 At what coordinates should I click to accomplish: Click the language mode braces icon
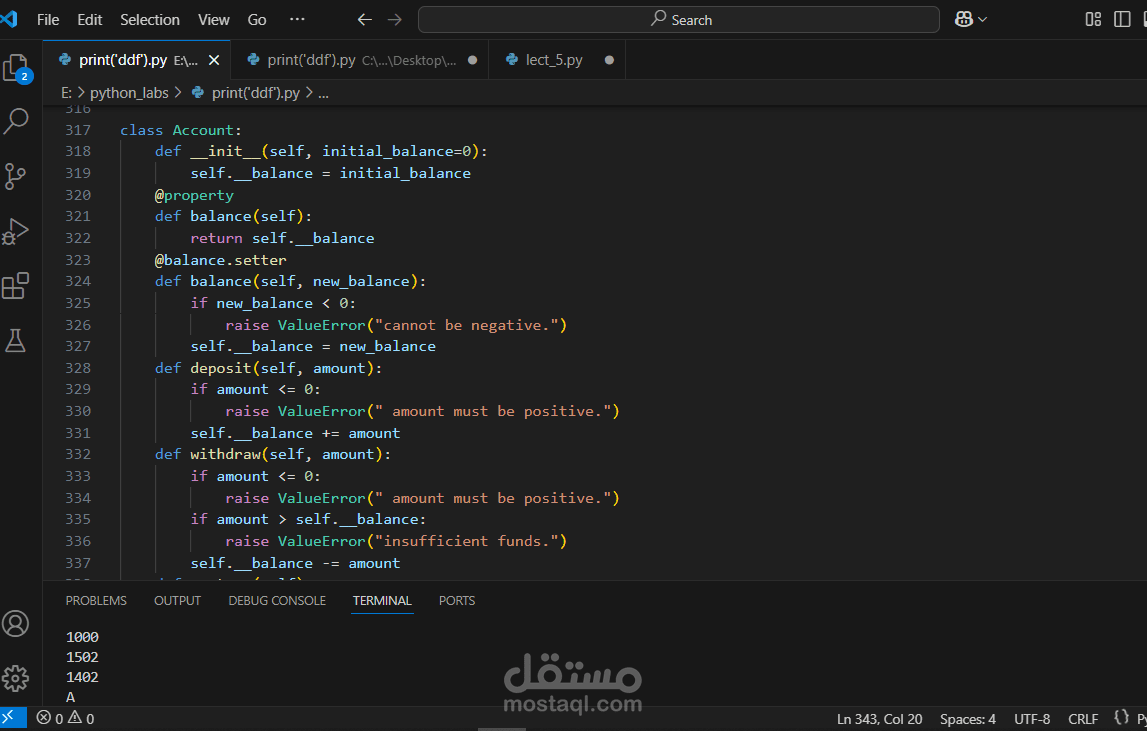point(1121,718)
